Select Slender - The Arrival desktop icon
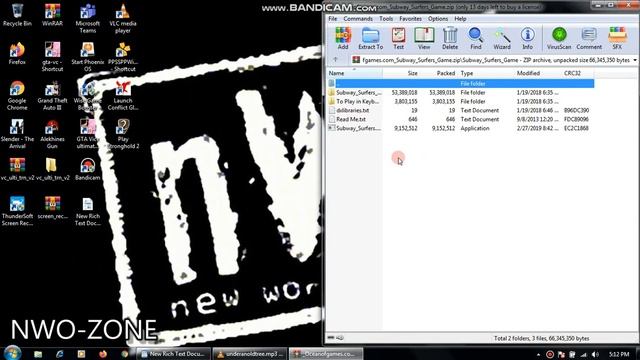The width and height of the screenshot is (640, 360). (17, 134)
